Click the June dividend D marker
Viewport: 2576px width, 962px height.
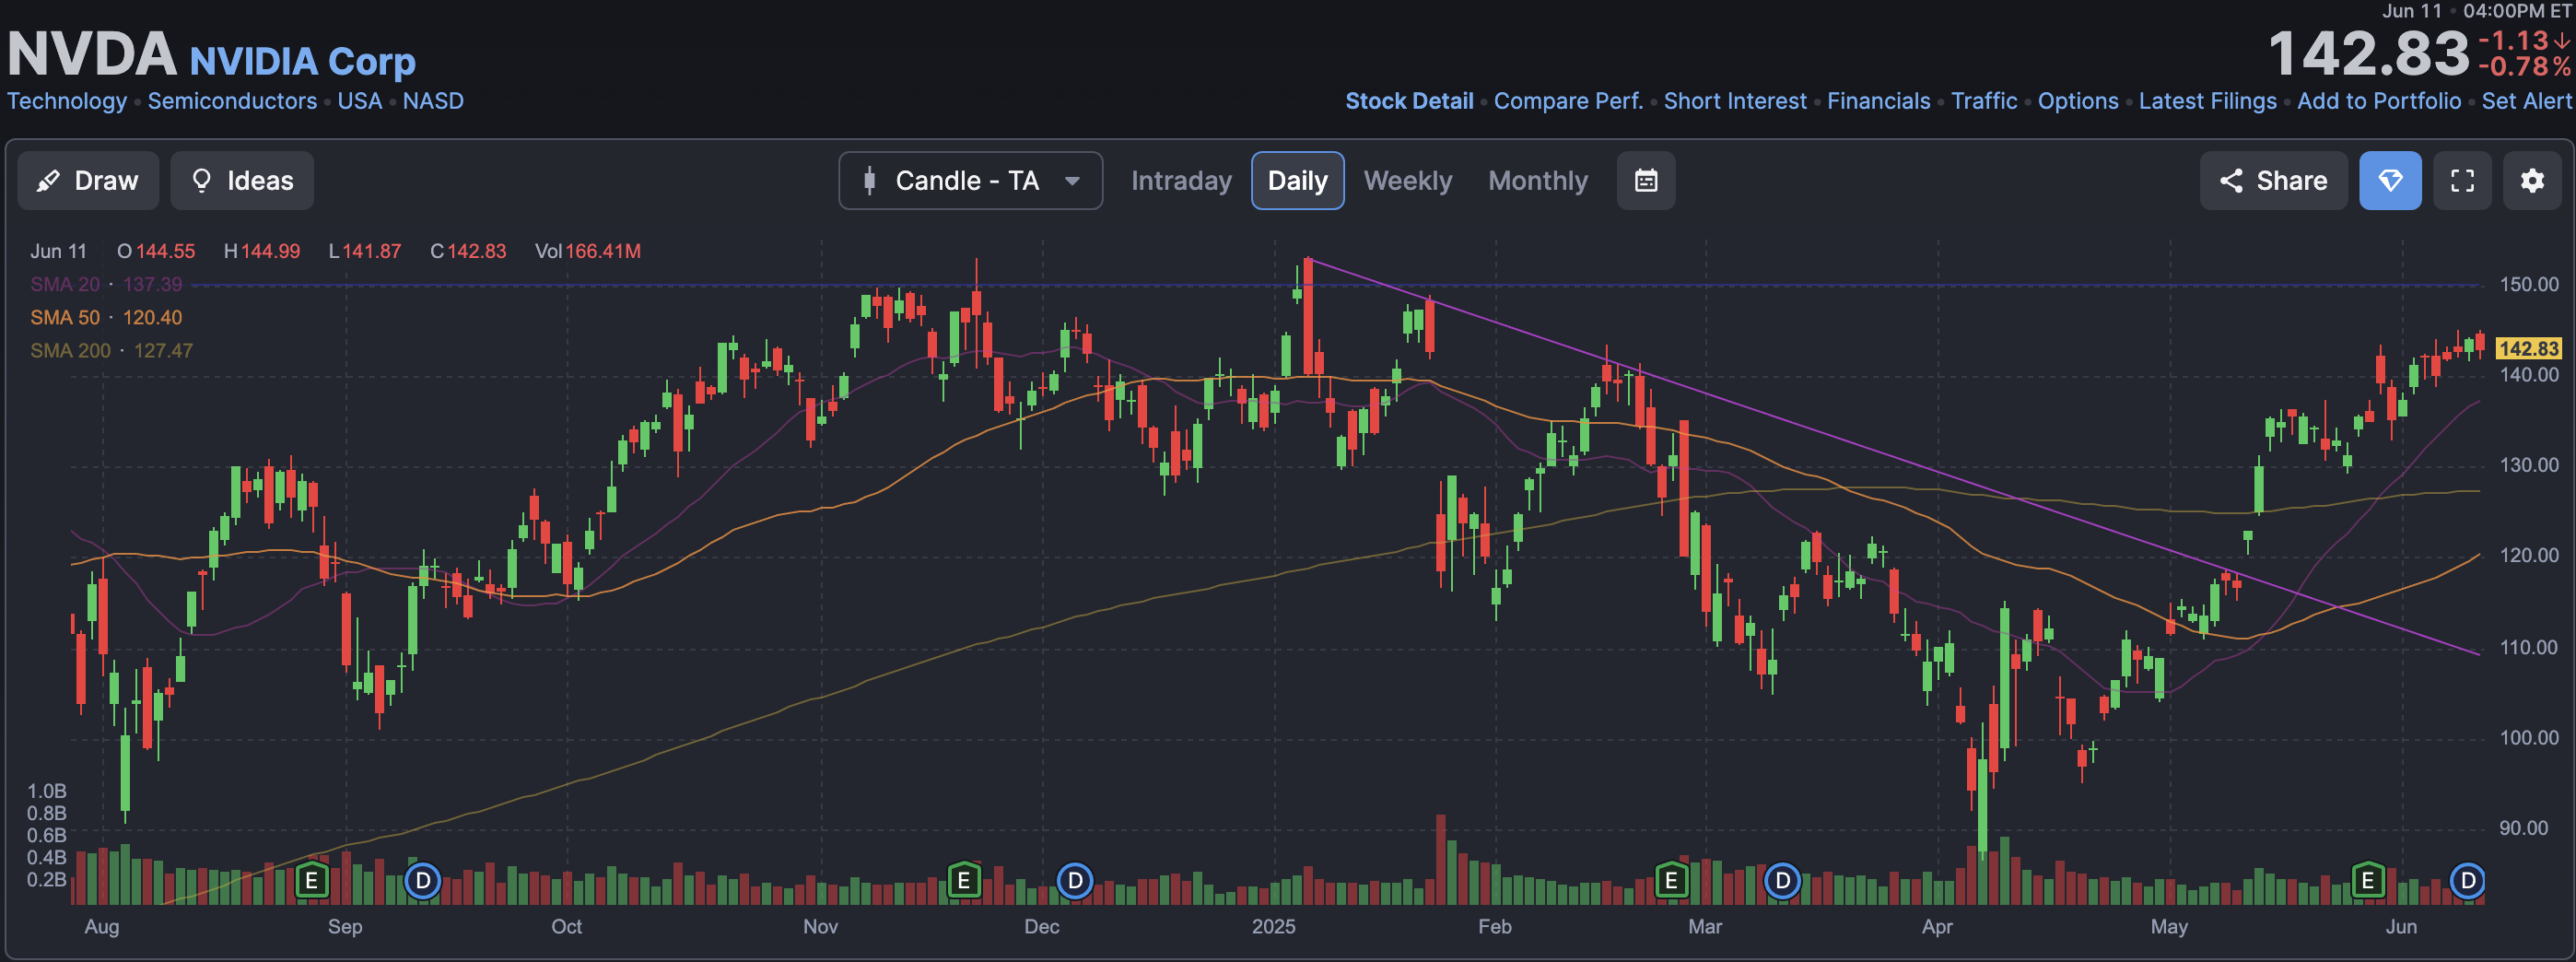point(2467,881)
